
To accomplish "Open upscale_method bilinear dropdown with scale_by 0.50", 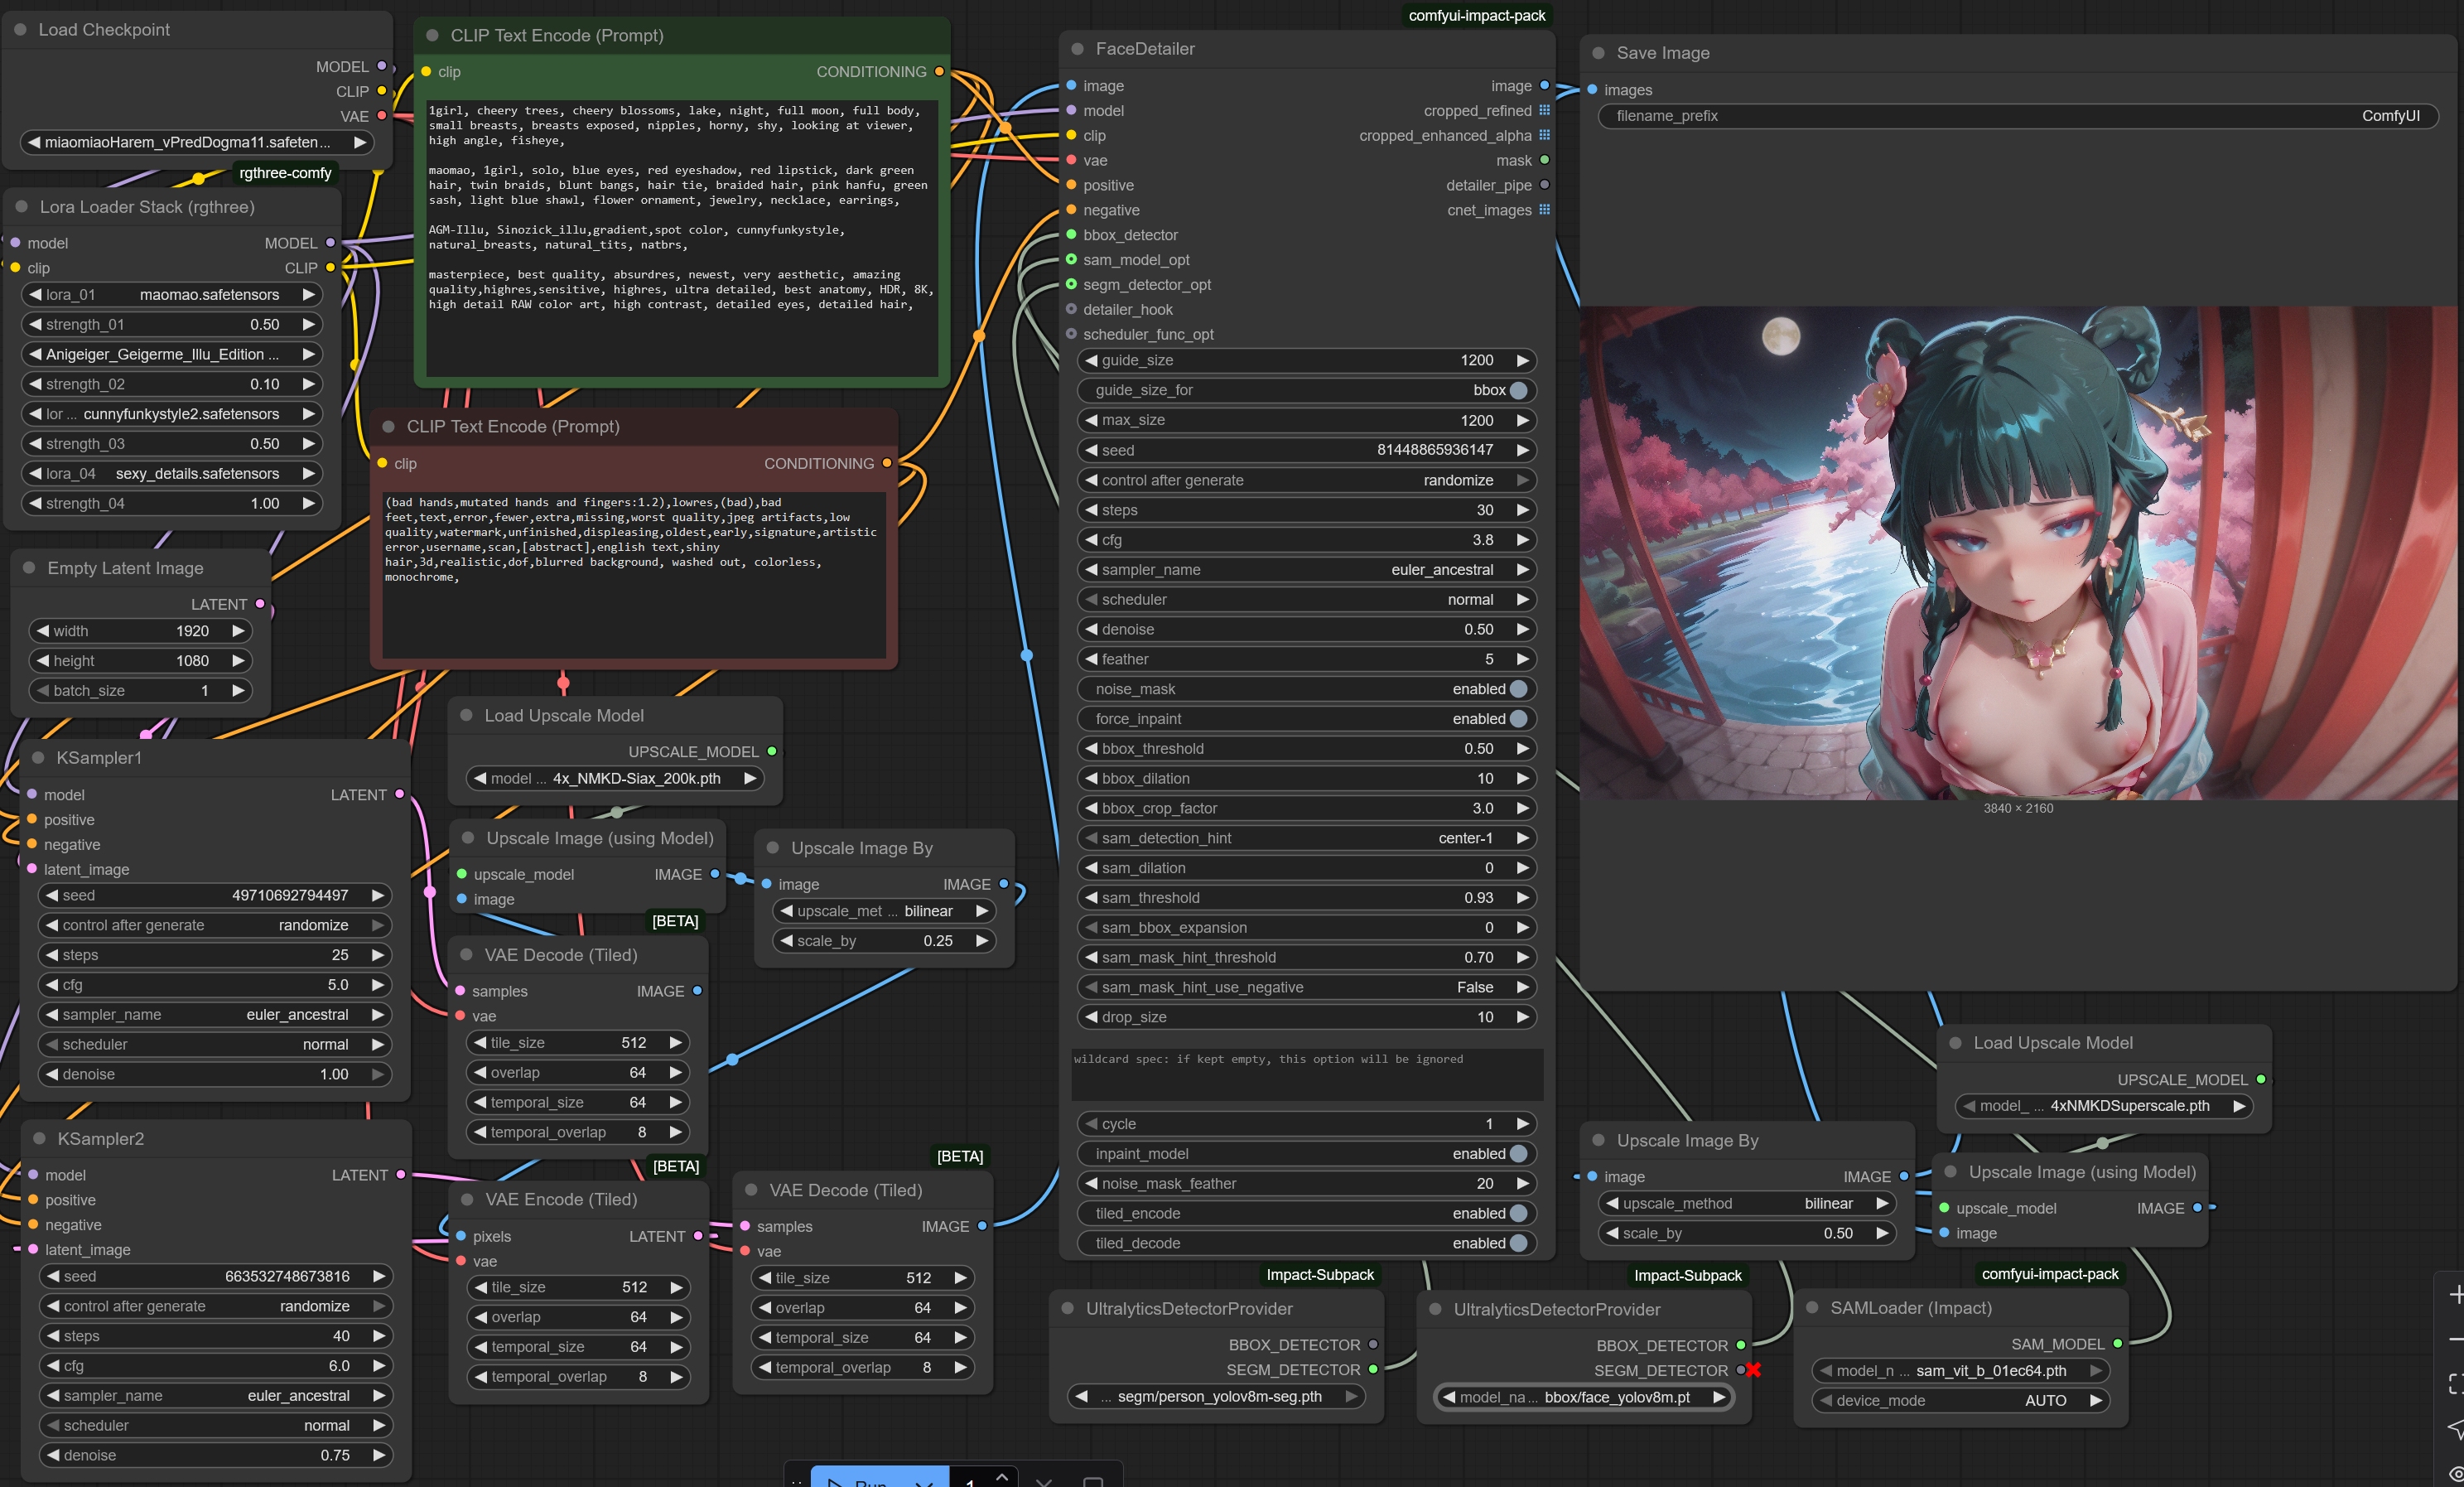I will (x=1746, y=1204).
